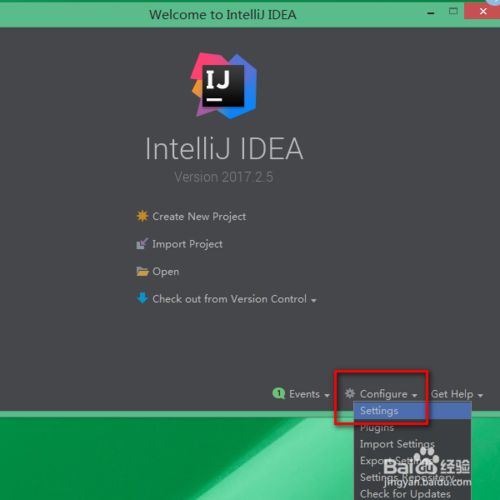Click the Get Help dropdown arrow
This screenshot has height=500, width=500.
pos(480,395)
